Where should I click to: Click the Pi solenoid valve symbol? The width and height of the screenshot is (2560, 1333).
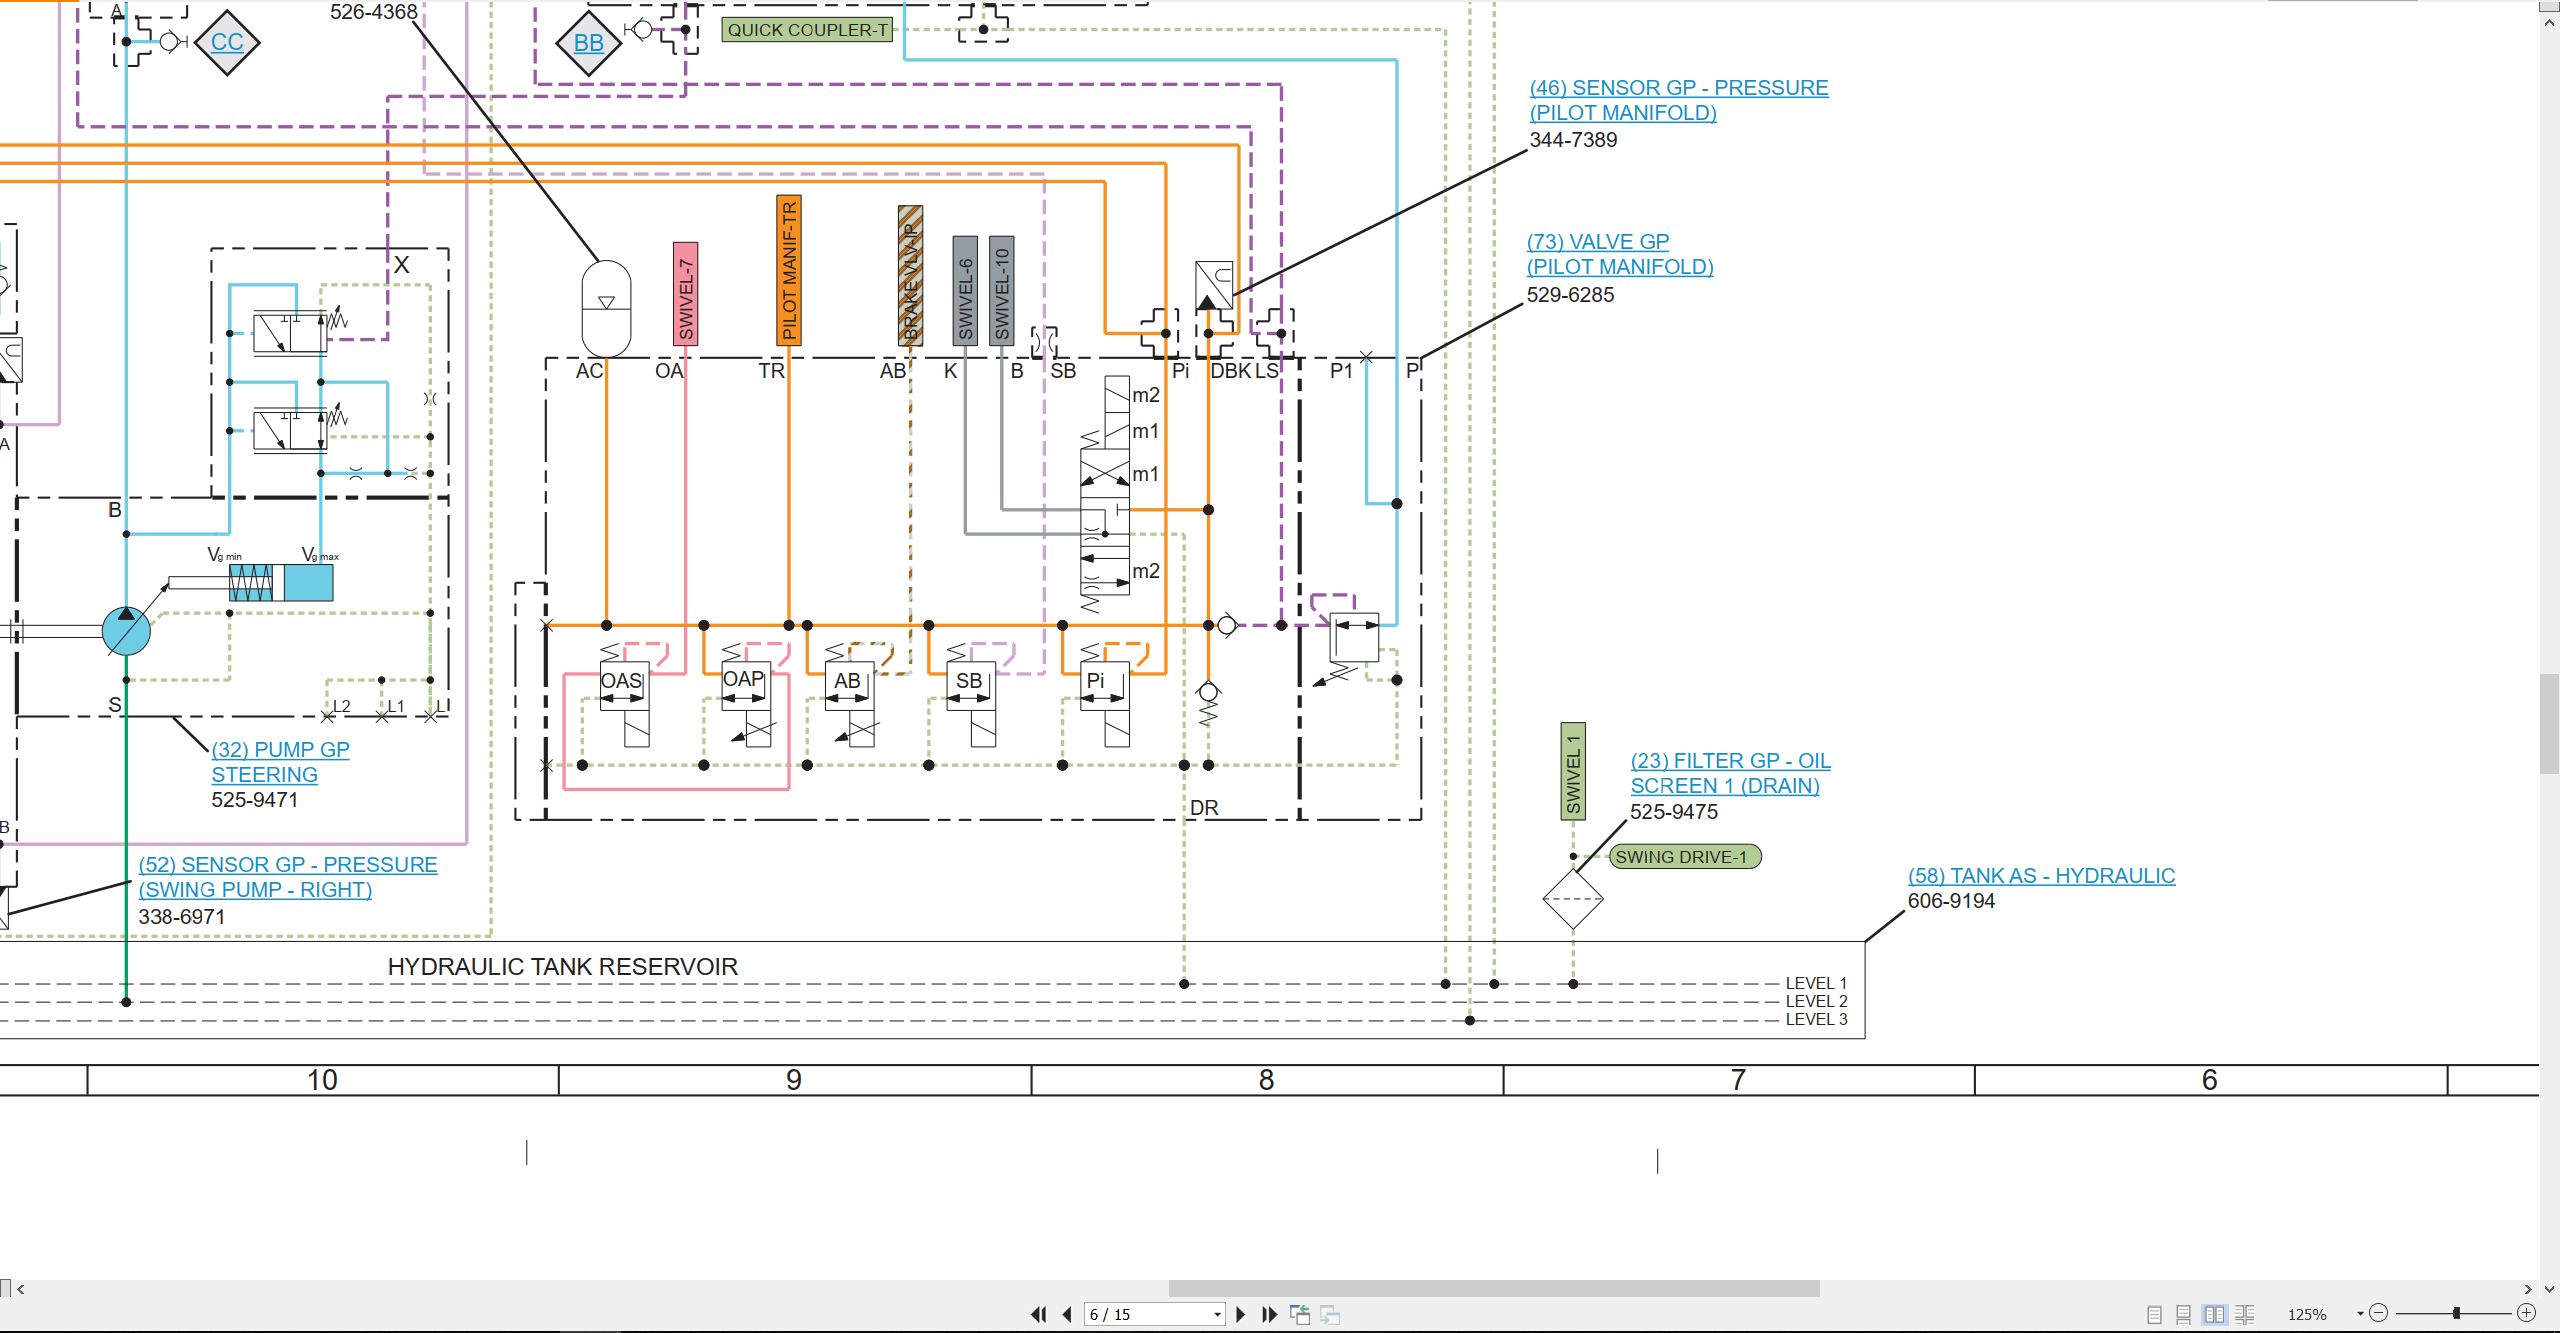click(x=1105, y=694)
